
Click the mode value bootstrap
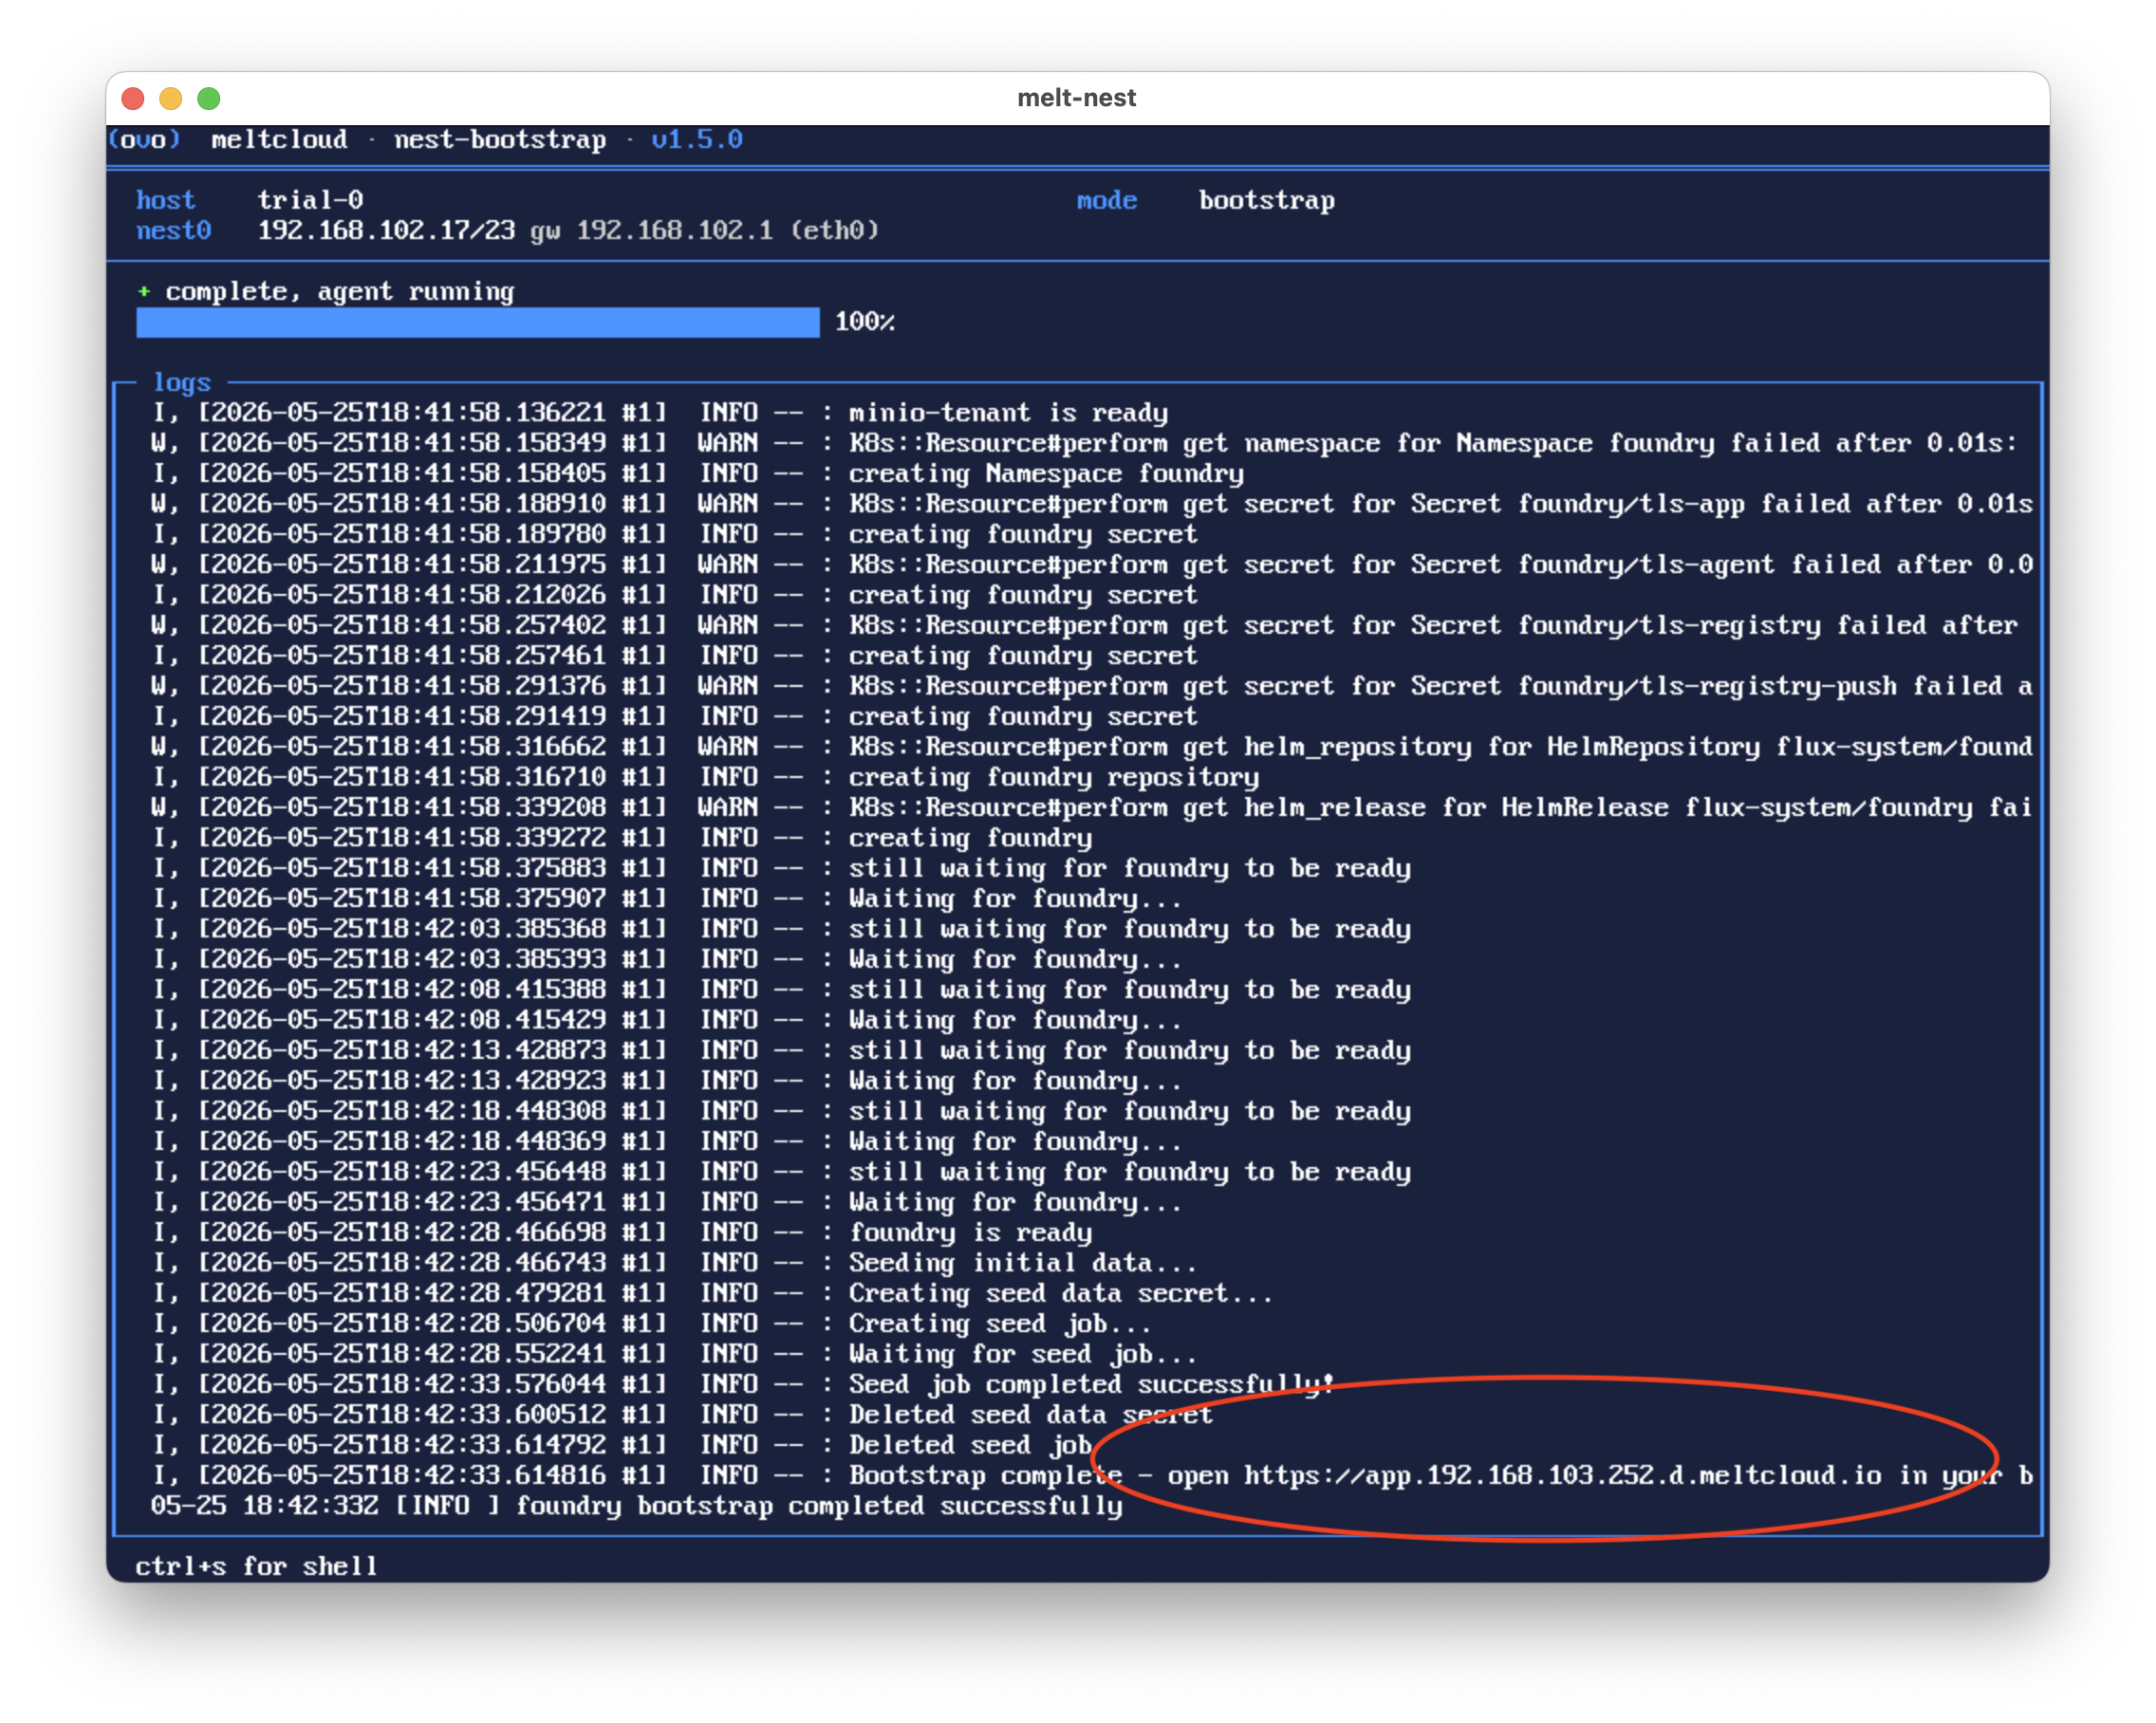pyautogui.click(x=1266, y=200)
